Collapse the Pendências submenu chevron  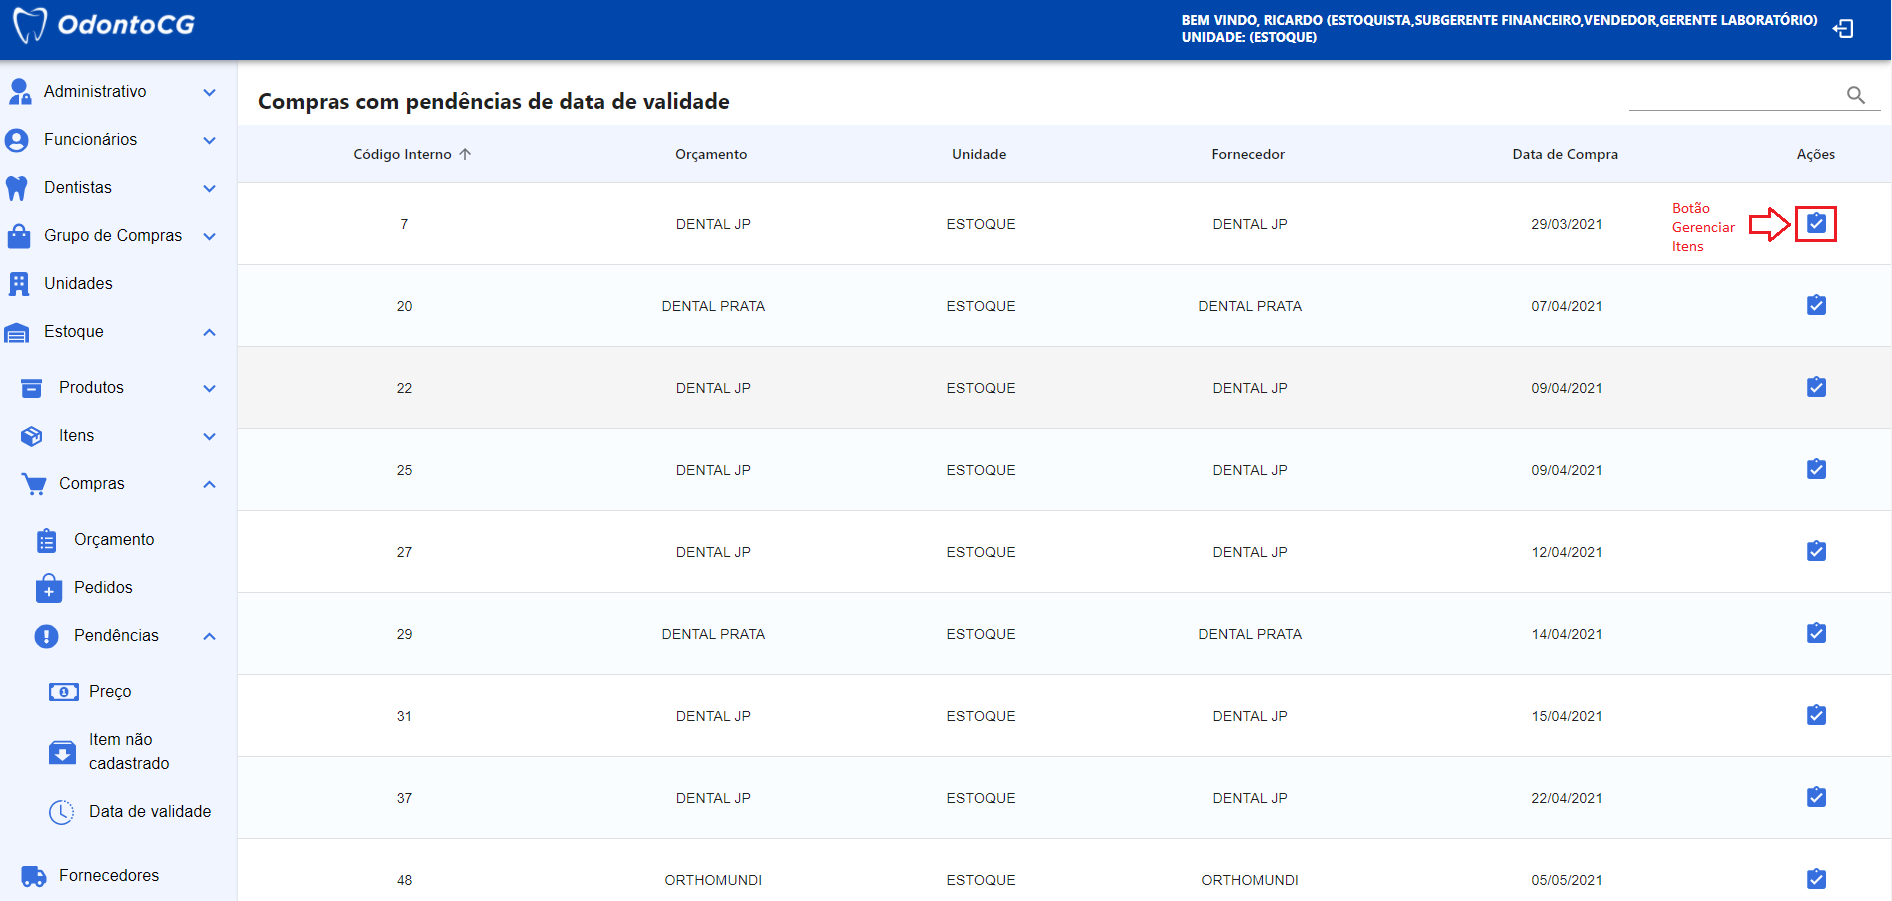pos(209,636)
